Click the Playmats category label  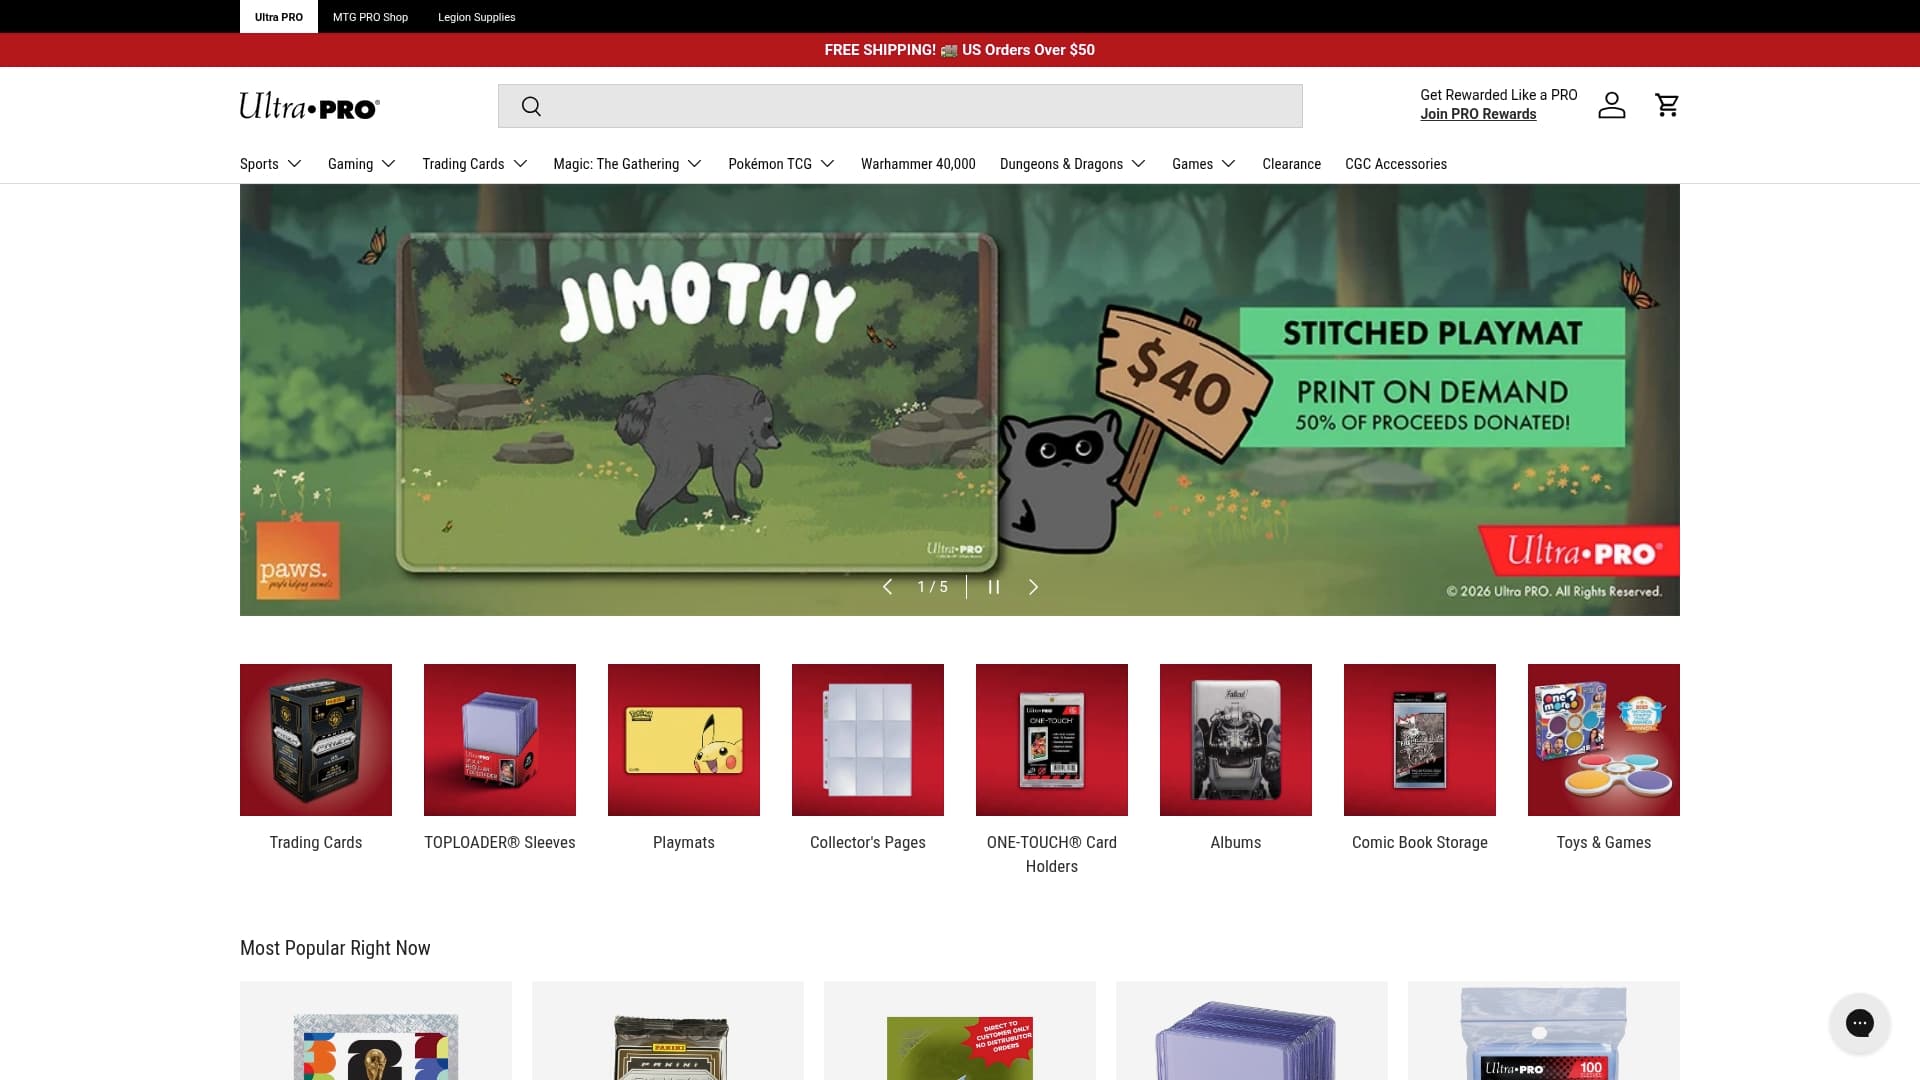click(684, 843)
